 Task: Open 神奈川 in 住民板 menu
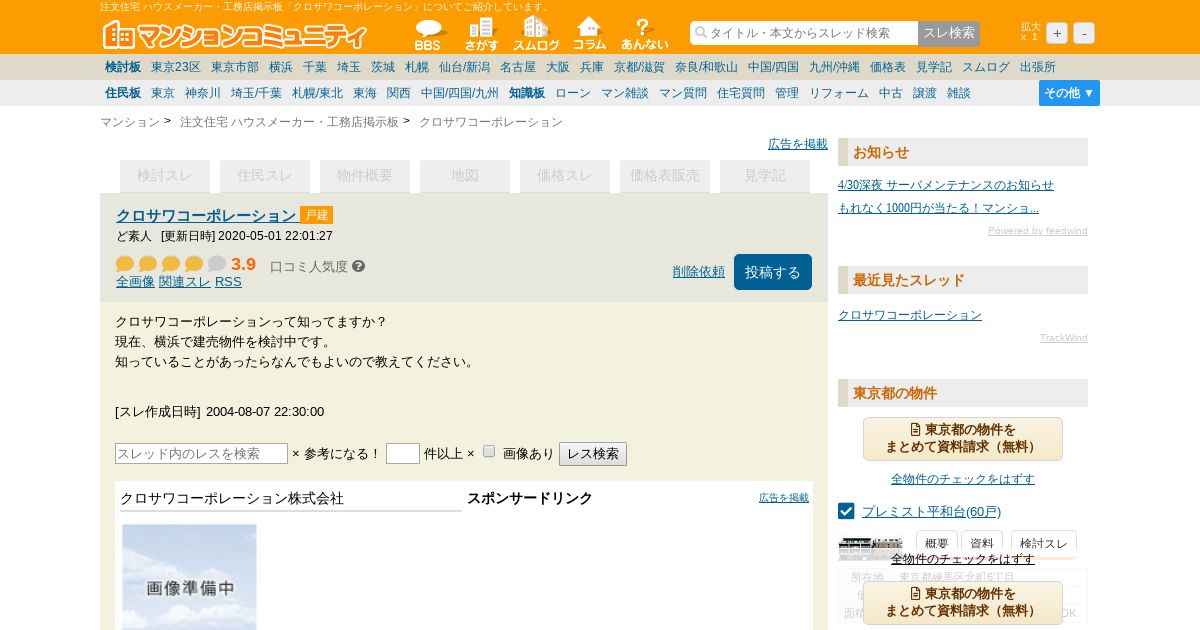pyautogui.click(x=203, y=93)
